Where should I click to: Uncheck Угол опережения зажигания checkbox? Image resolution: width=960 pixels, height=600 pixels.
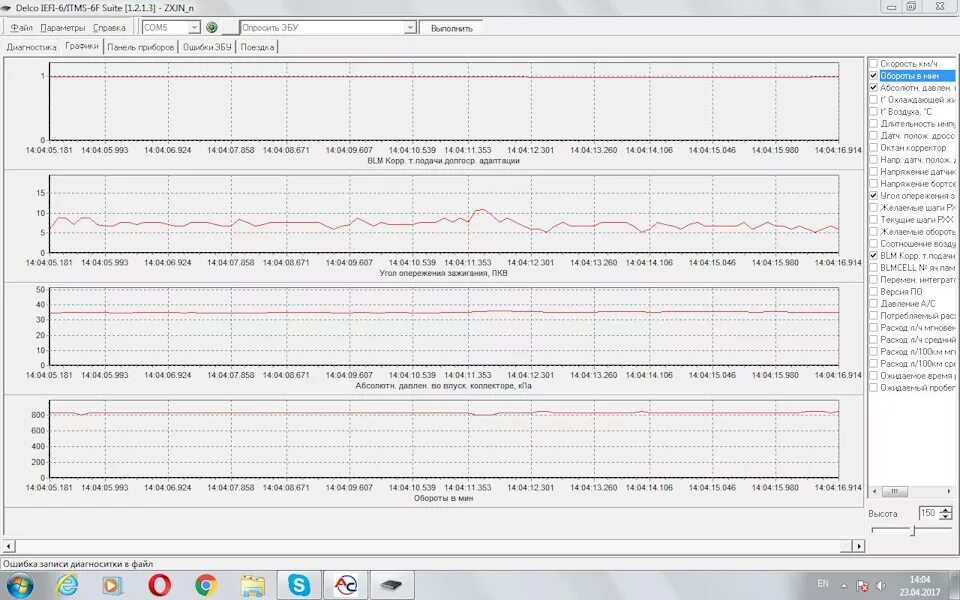[x=874, y=195]
